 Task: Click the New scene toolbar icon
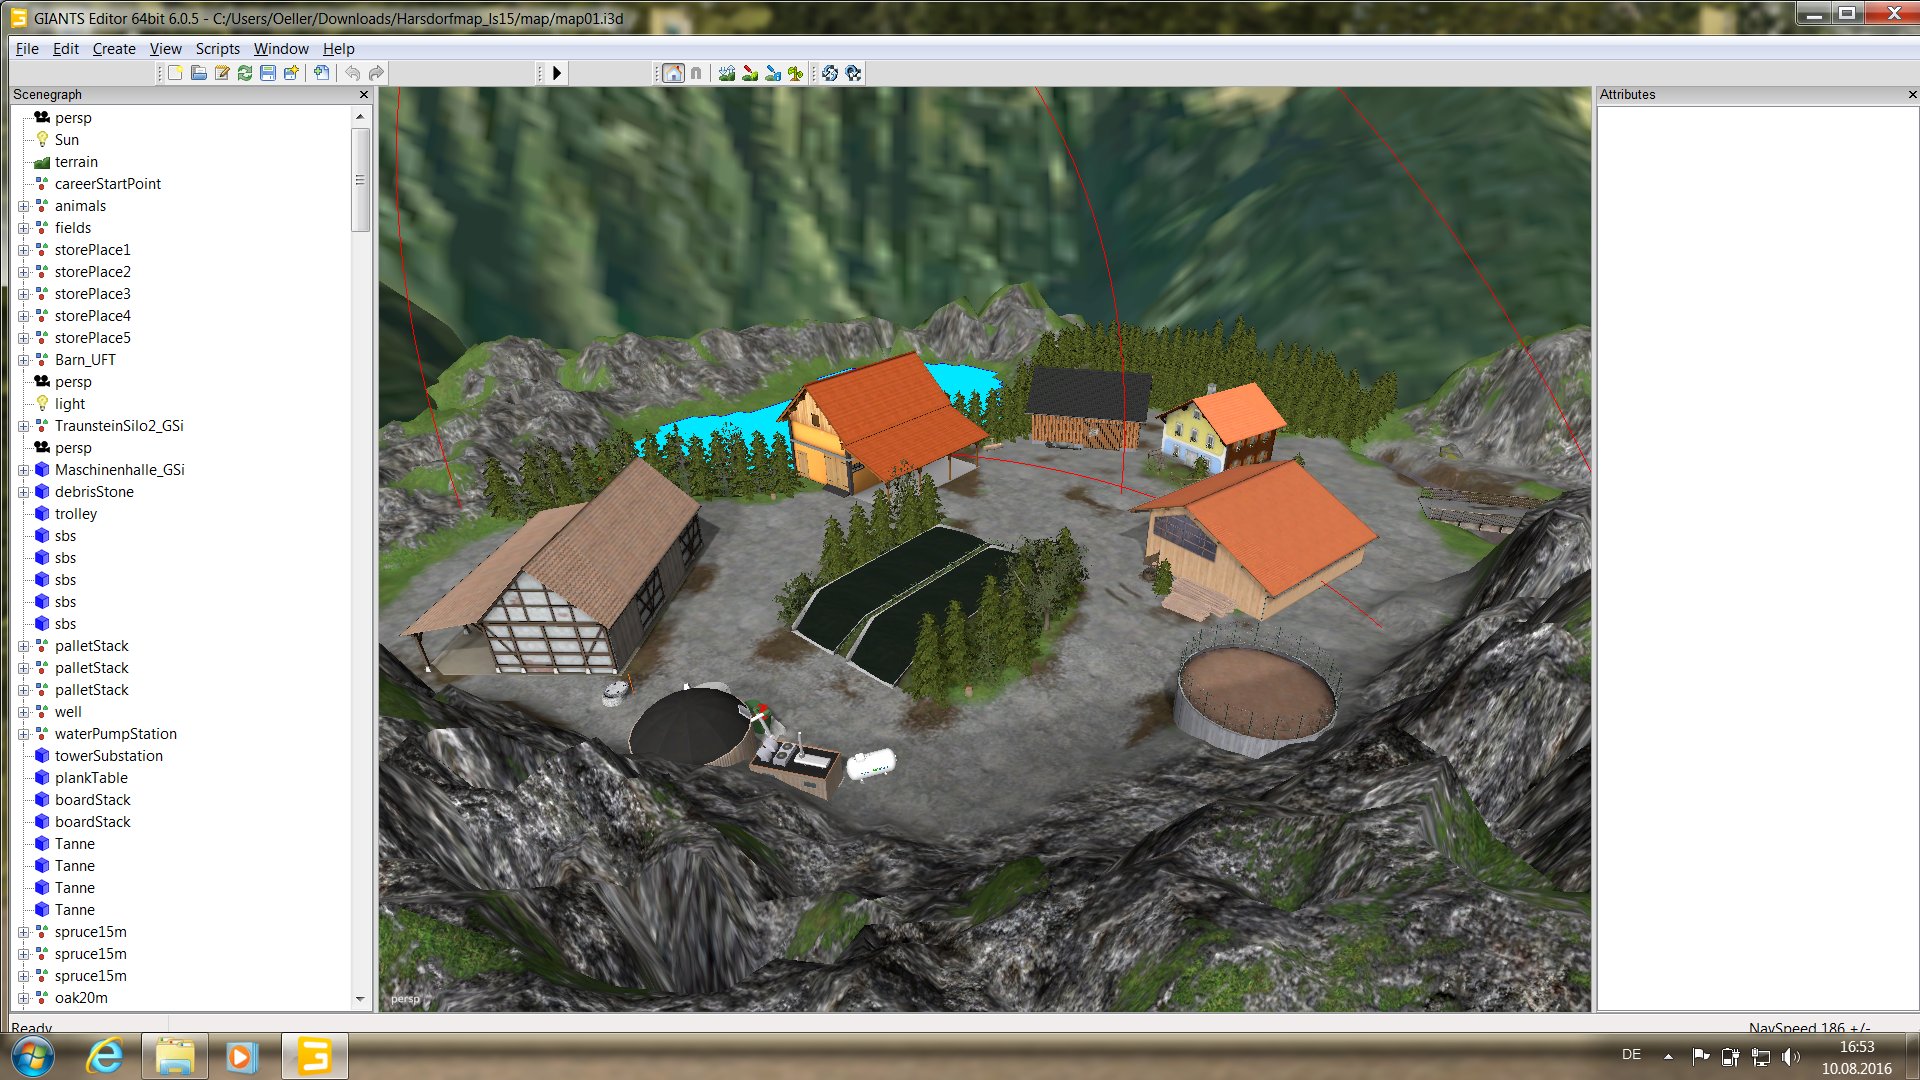pyautogui.click(x=175, y=73)
